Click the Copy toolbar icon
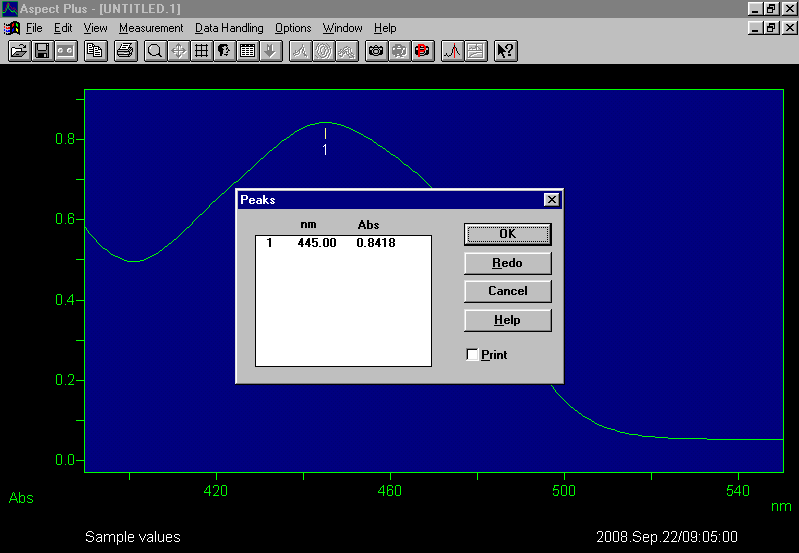The image size is (799, 553). [96, 51]
